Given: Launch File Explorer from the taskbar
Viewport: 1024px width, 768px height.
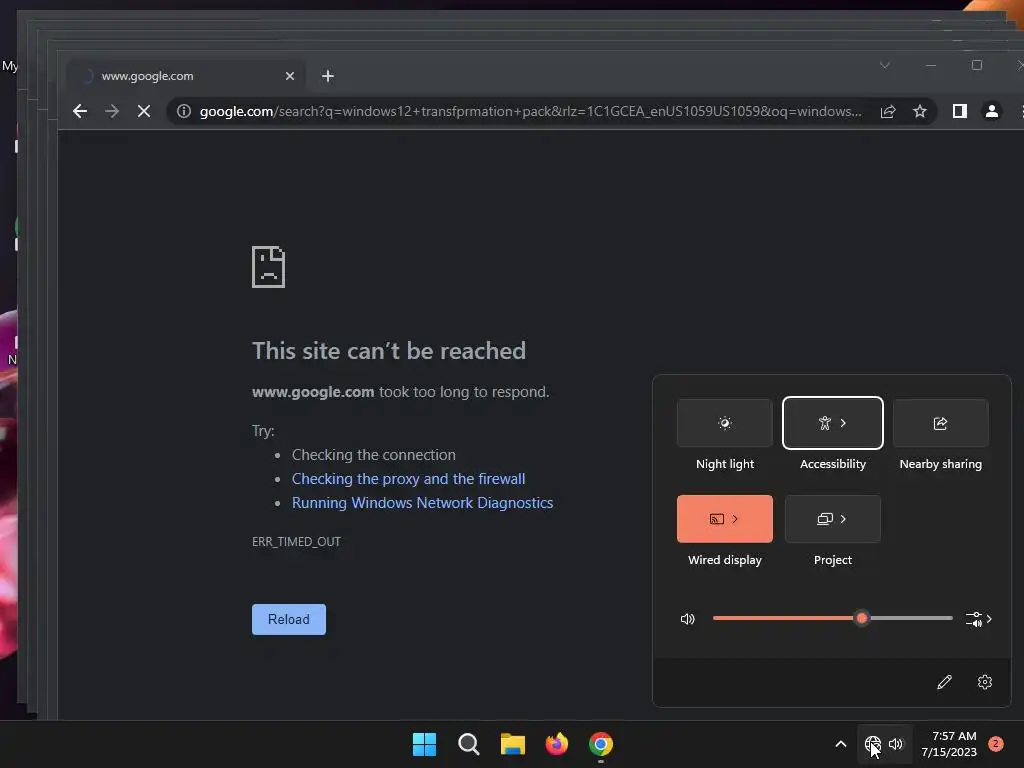Looking at the screenshot, I should [513, 744].
